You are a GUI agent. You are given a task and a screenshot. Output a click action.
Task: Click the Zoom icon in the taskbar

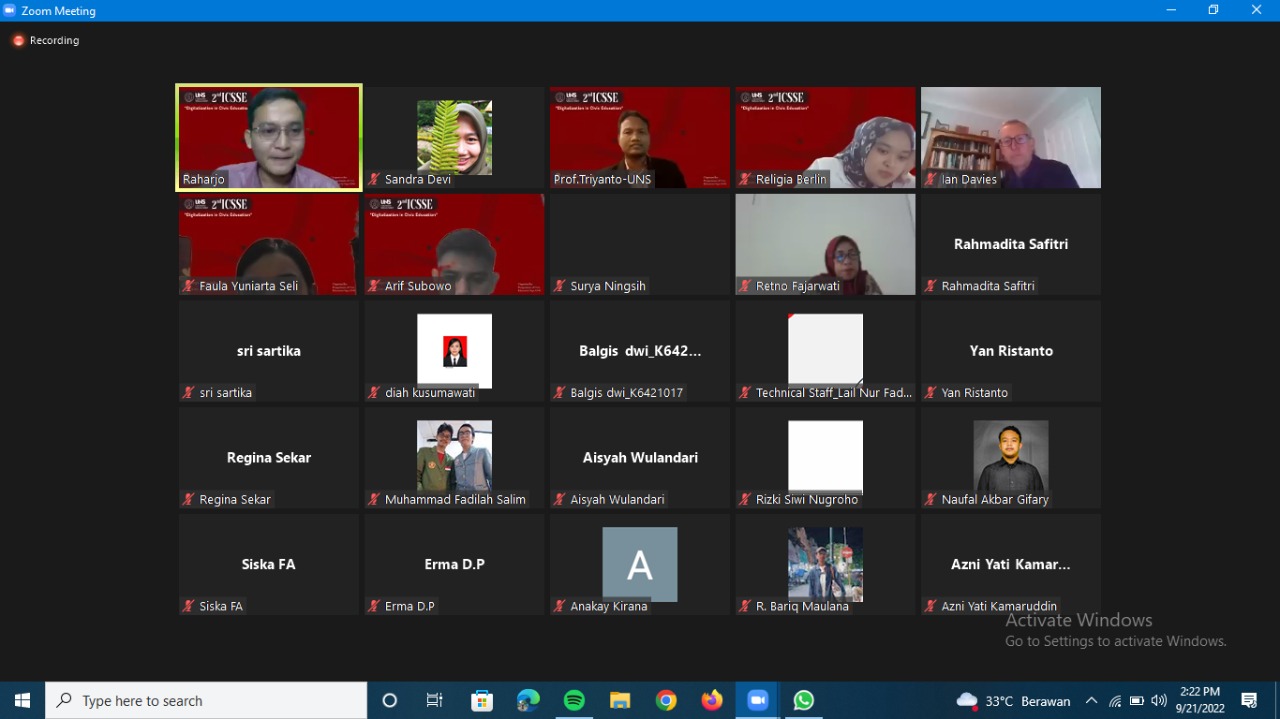click(x=758, y=701)
